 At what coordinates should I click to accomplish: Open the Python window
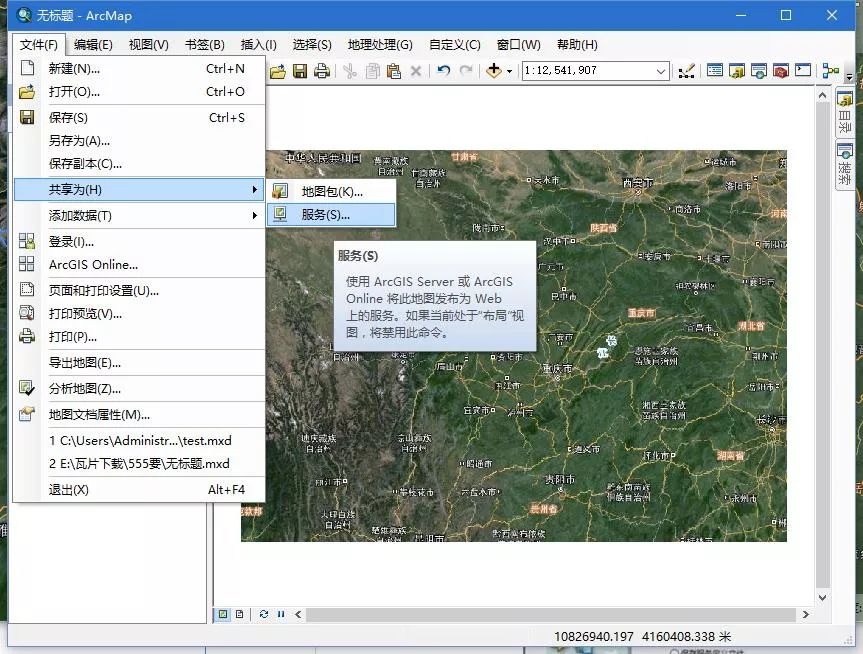pyautogui.click(x=803, y=70)
